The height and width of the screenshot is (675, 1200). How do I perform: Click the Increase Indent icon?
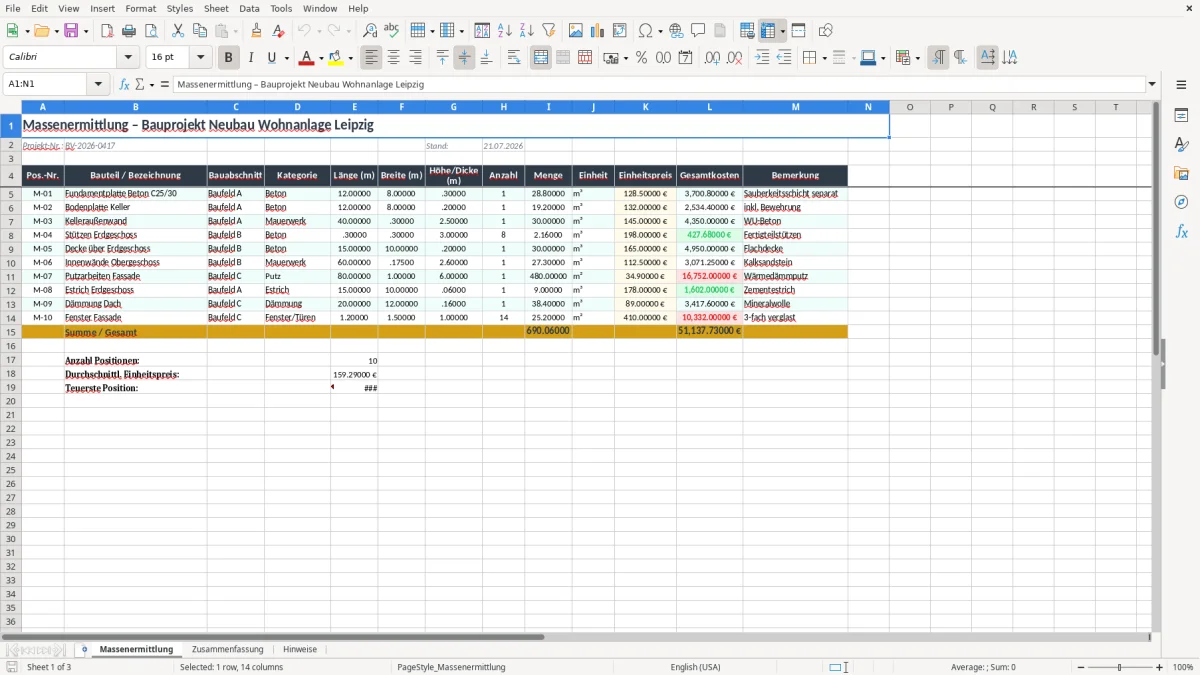click(762, 58)
